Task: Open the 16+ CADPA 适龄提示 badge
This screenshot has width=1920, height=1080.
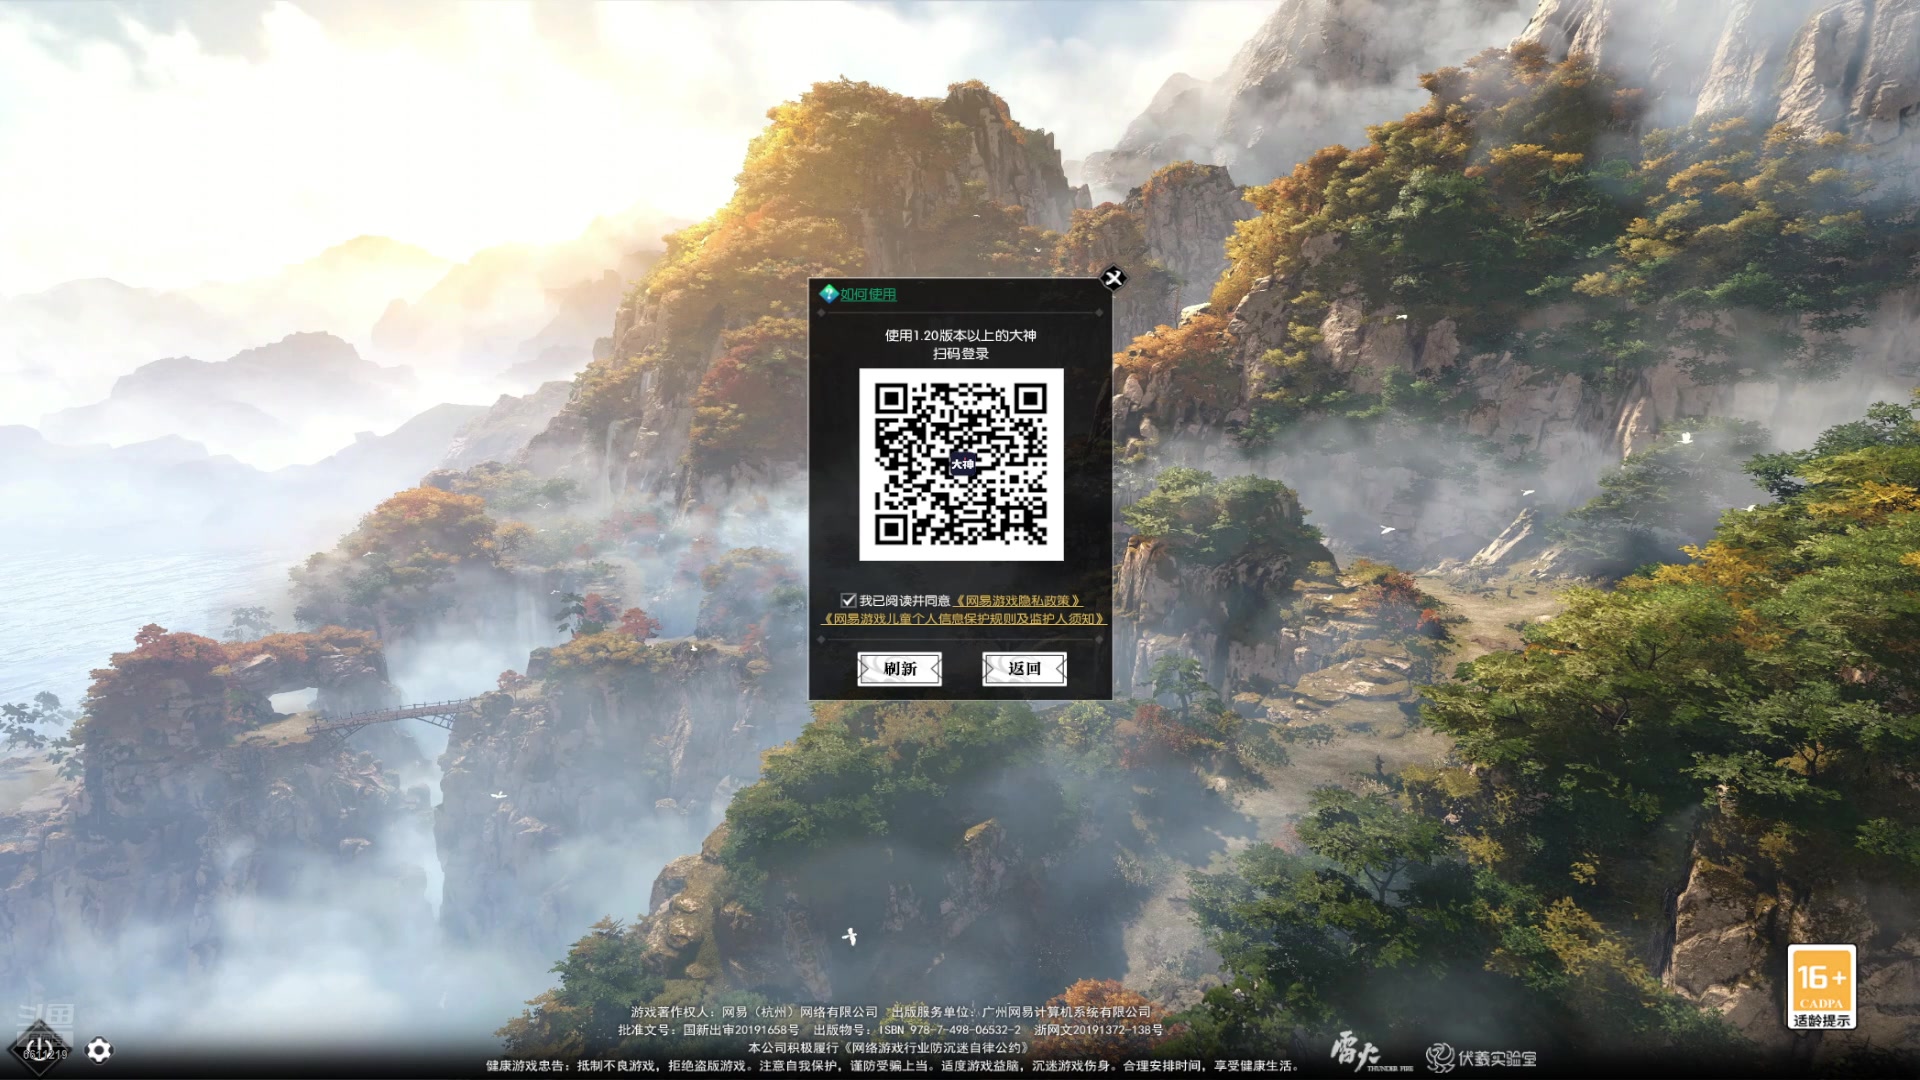Action: click(1821, 987)
